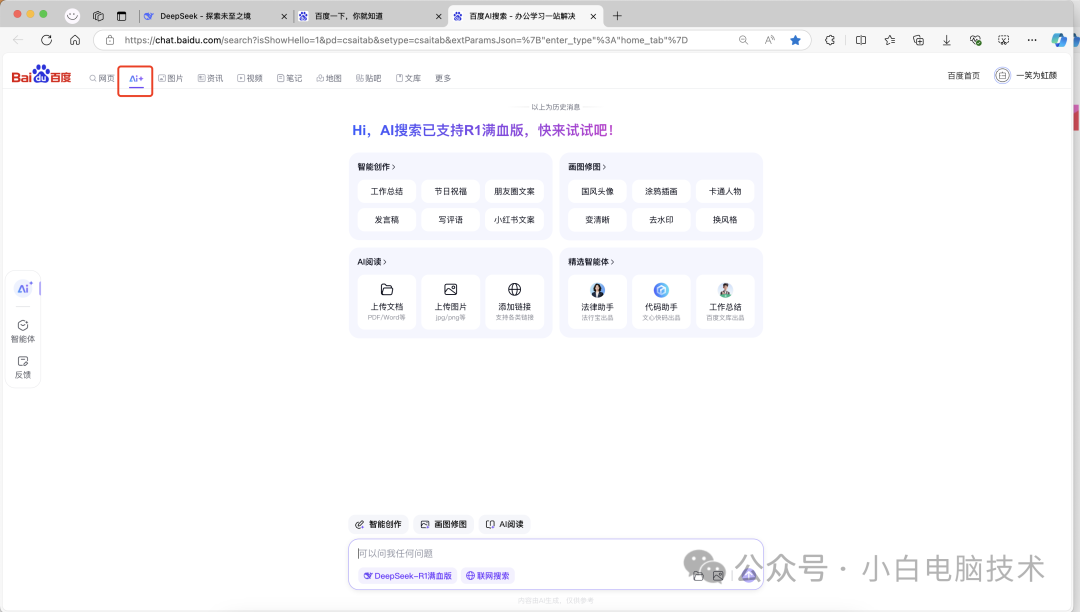
Task: Click Baidu logo
Action: (41, 75)
